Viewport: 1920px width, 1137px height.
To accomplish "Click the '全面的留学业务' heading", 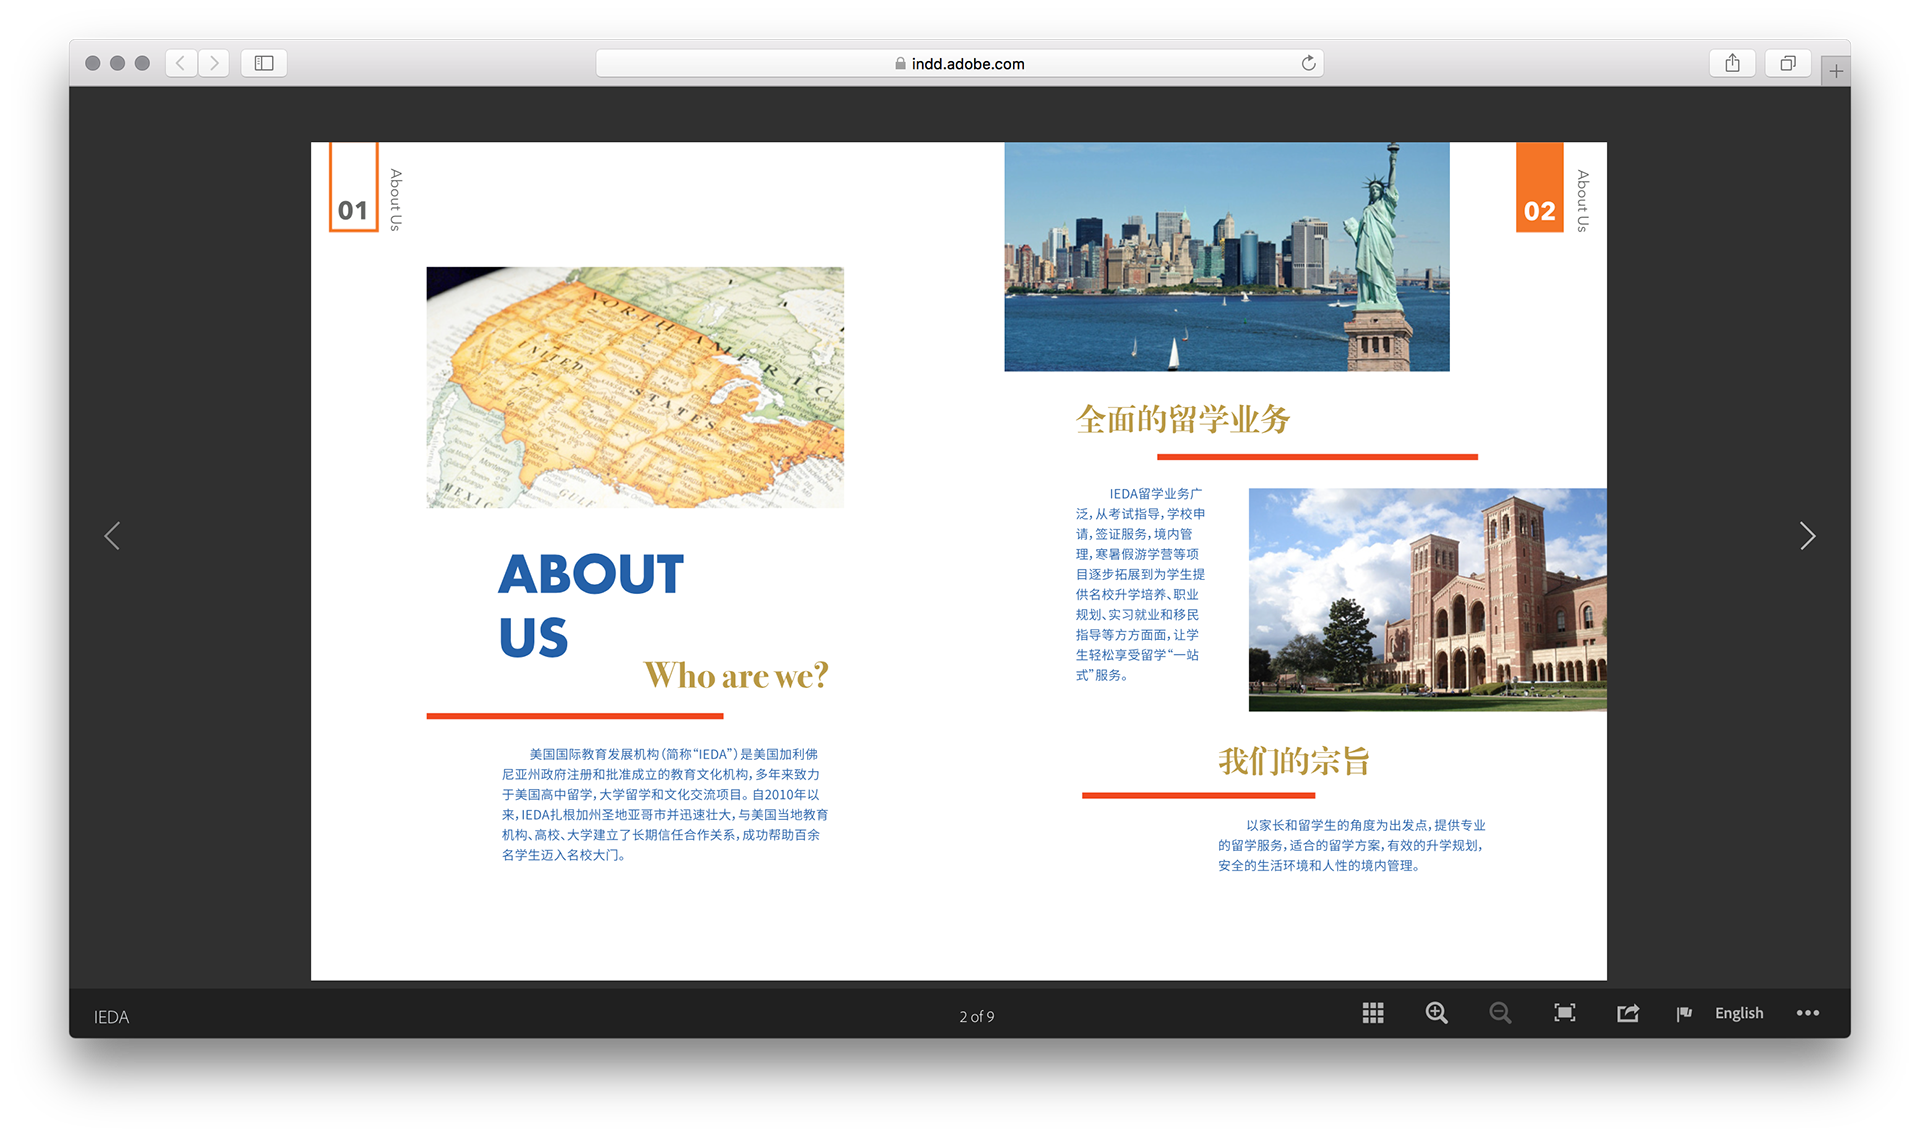I will tap(1183, 419).
